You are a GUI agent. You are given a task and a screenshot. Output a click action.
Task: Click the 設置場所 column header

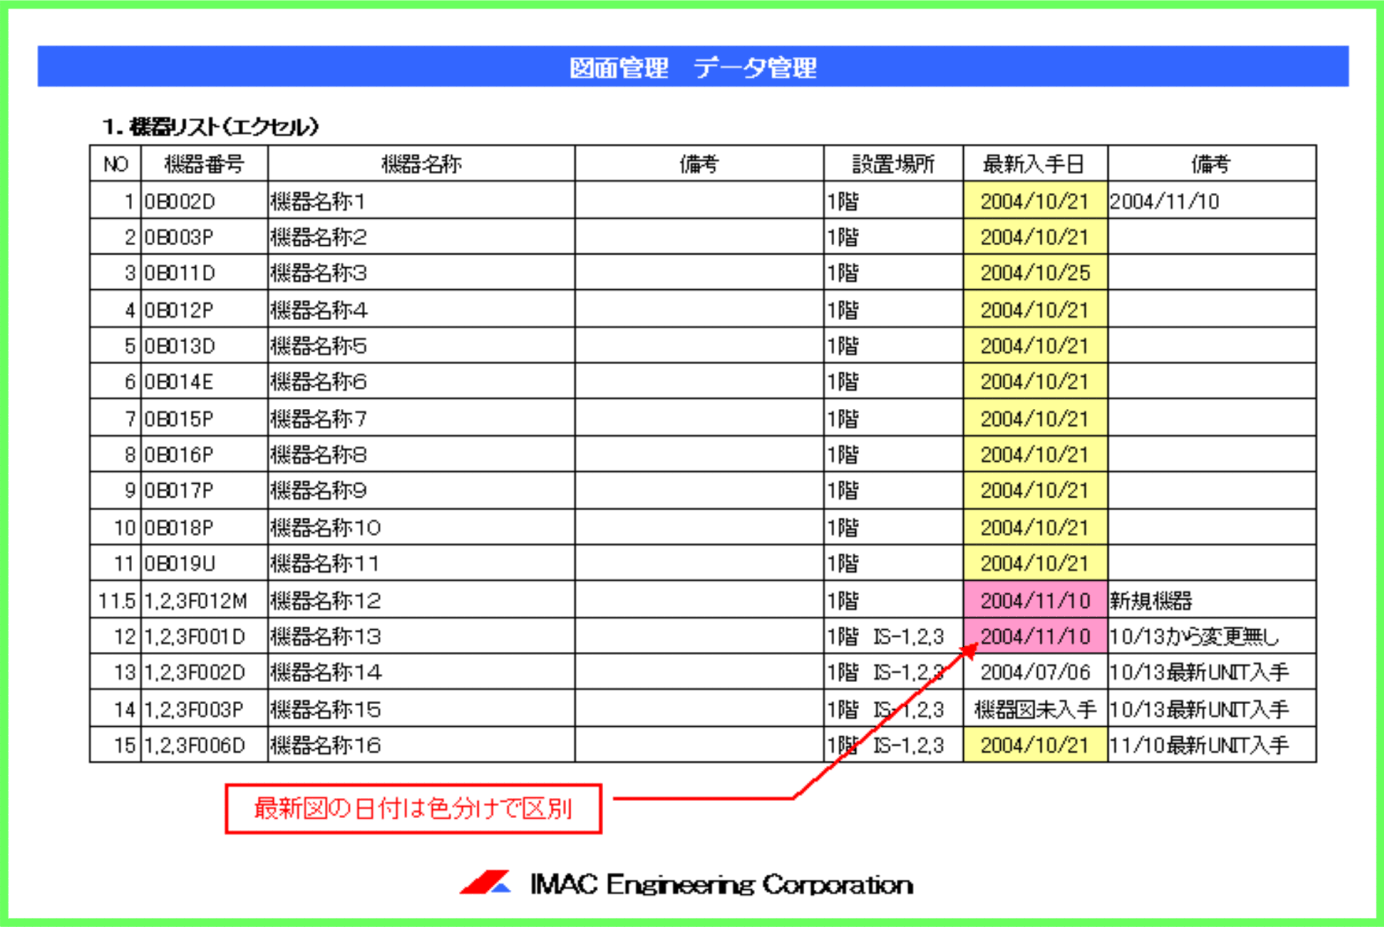click(x=893, y=163)
